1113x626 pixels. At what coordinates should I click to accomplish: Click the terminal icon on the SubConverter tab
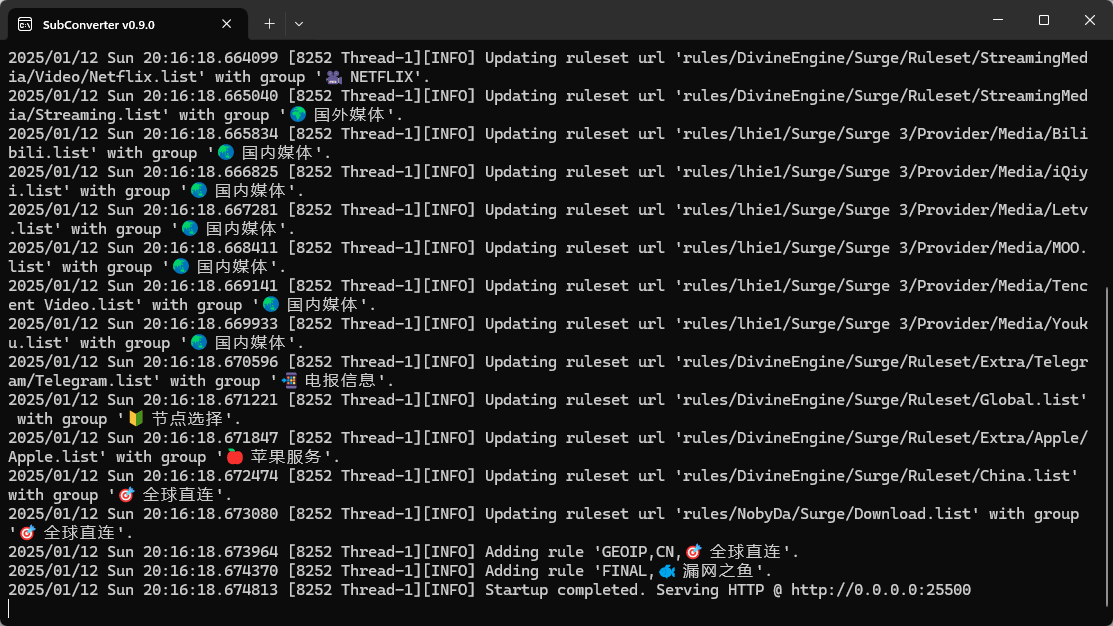coord(25,24)
